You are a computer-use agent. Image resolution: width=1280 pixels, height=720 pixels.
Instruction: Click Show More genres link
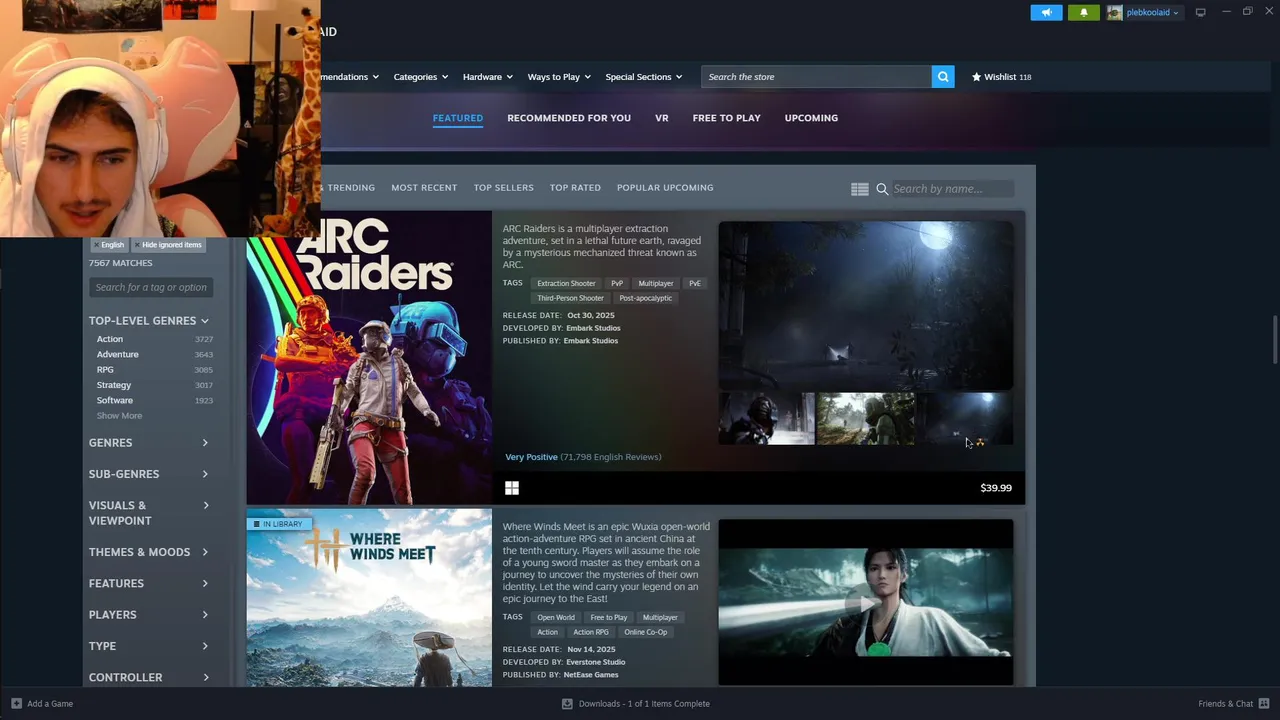pyautogui.click(x=119, y=416)
